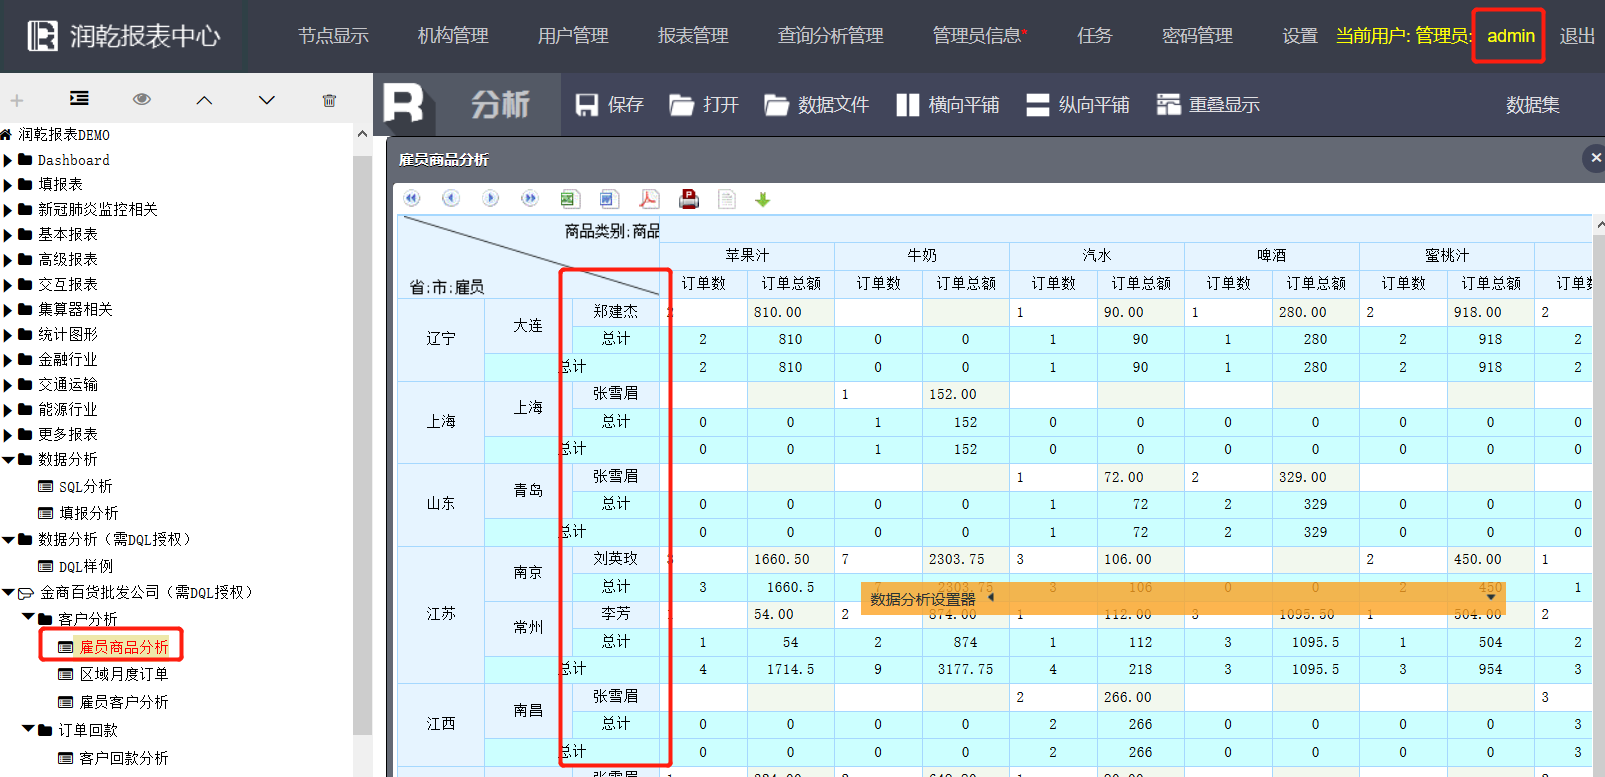Toggle the eye visibility icon
Screen dimensions: 1605x777
point(142,99)
